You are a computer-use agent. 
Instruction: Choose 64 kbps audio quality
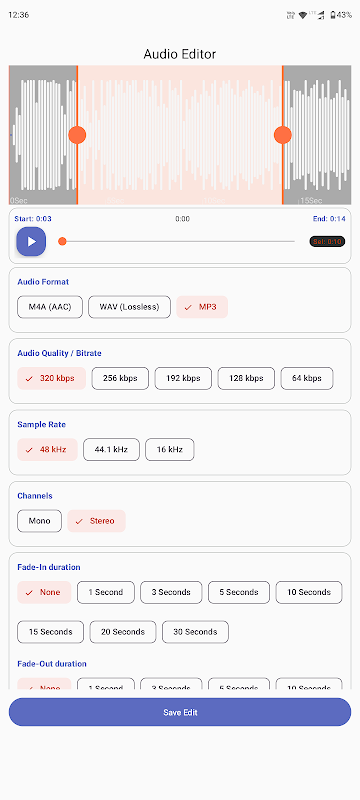307,379
